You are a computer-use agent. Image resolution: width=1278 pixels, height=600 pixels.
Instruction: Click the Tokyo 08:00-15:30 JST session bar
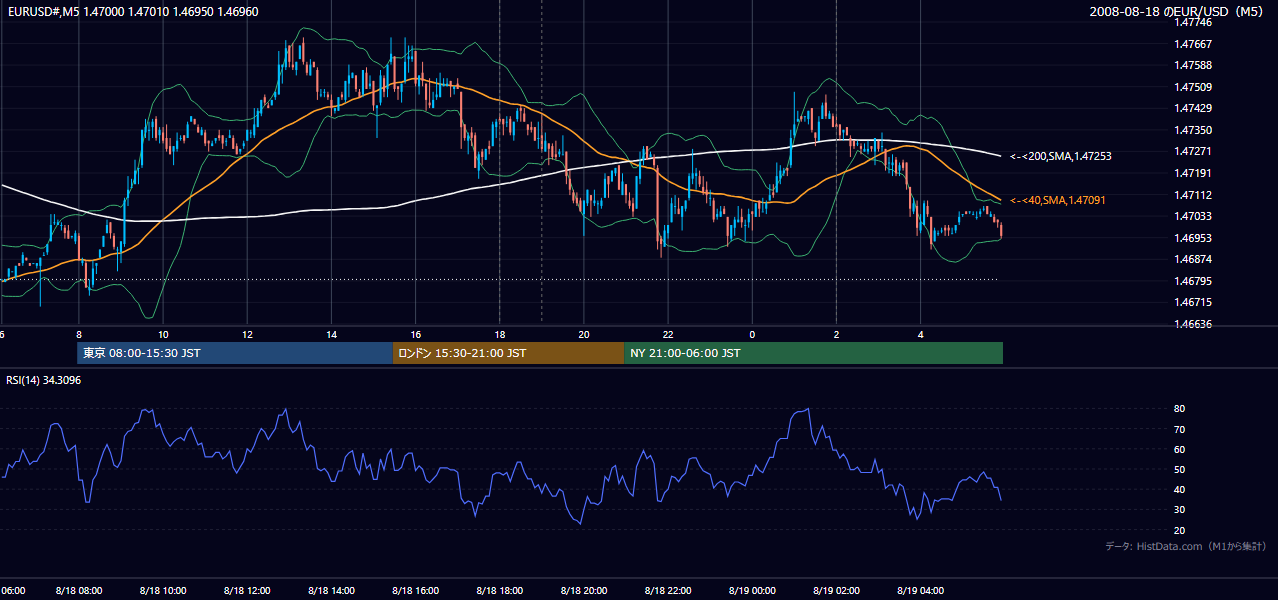(x=235, y=353)
